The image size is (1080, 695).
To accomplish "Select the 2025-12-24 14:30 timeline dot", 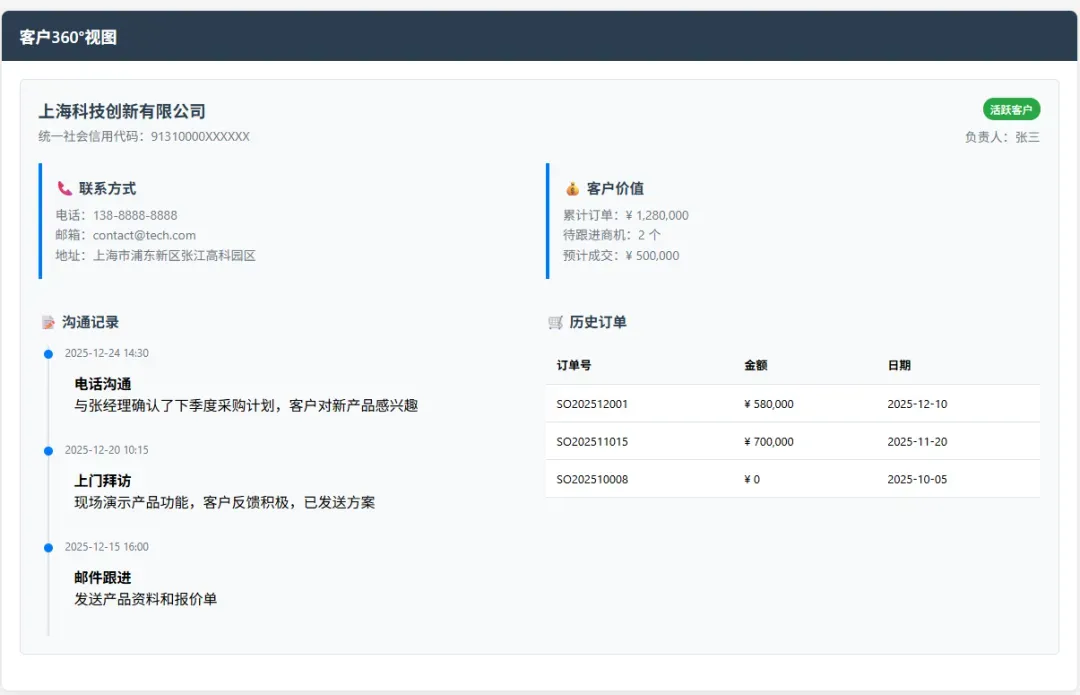I will [x=48, y=354].
